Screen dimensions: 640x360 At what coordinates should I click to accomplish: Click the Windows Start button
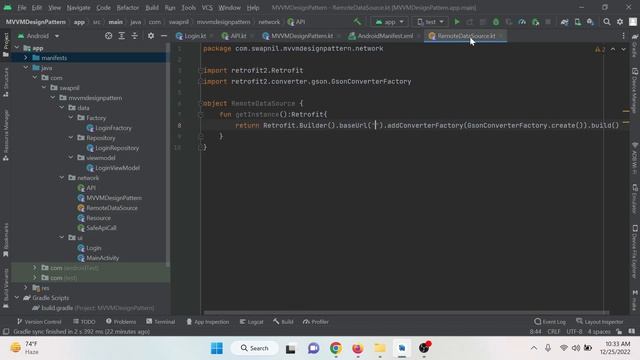217,348
